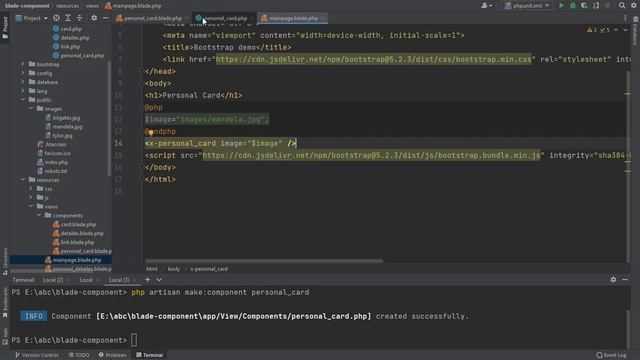Open Project panel options gear
This screenshot has height=360, width=640.
(94, 18)
